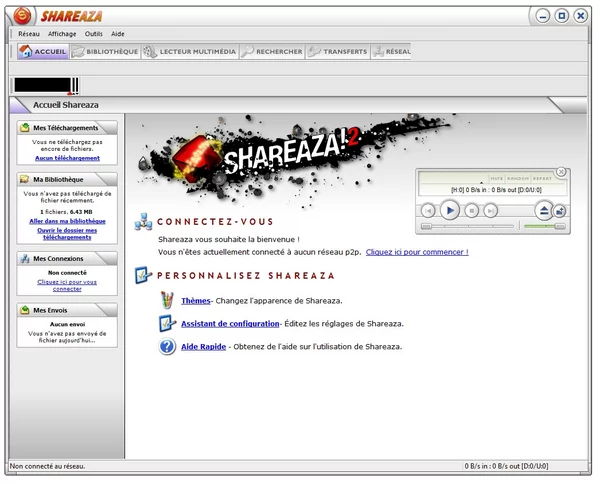Click the 'Shareaza vous souhaite la bienvenue' text
Image resolution: width=600 pixels, height=484 pixels.
[228, 240]
